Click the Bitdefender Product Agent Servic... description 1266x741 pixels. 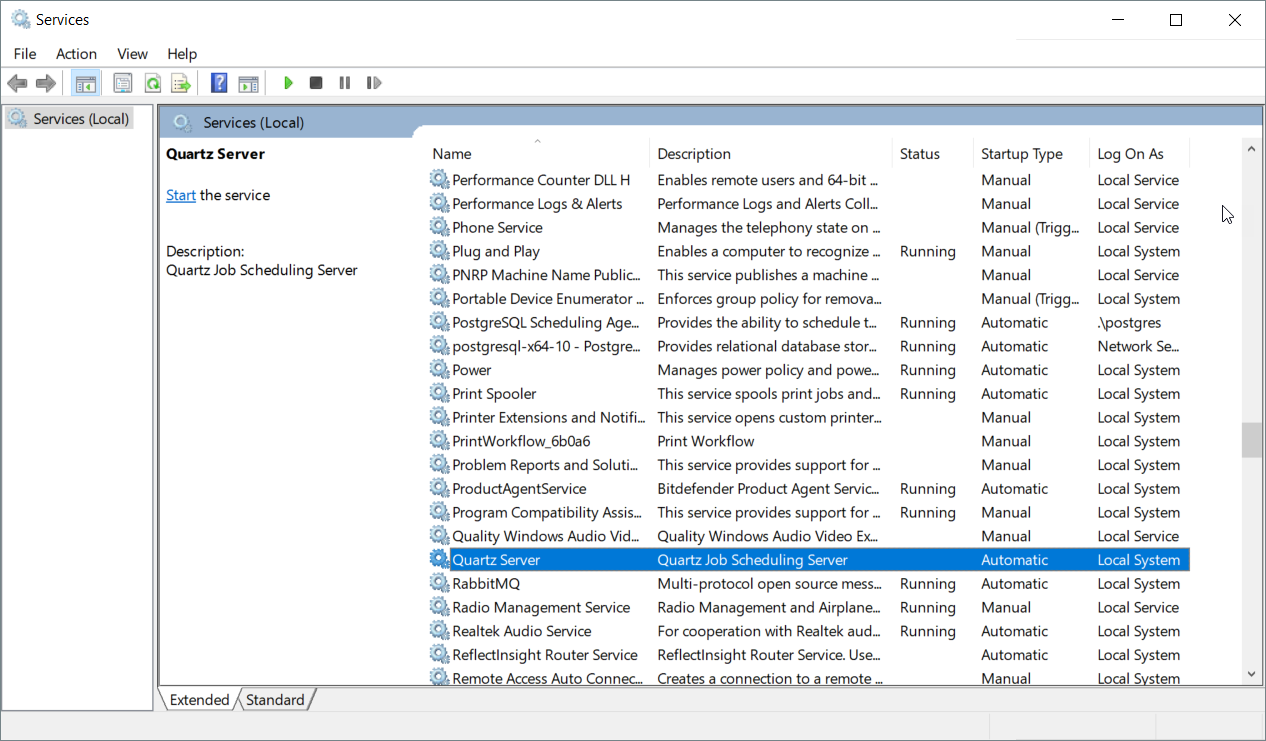[769, 488]
